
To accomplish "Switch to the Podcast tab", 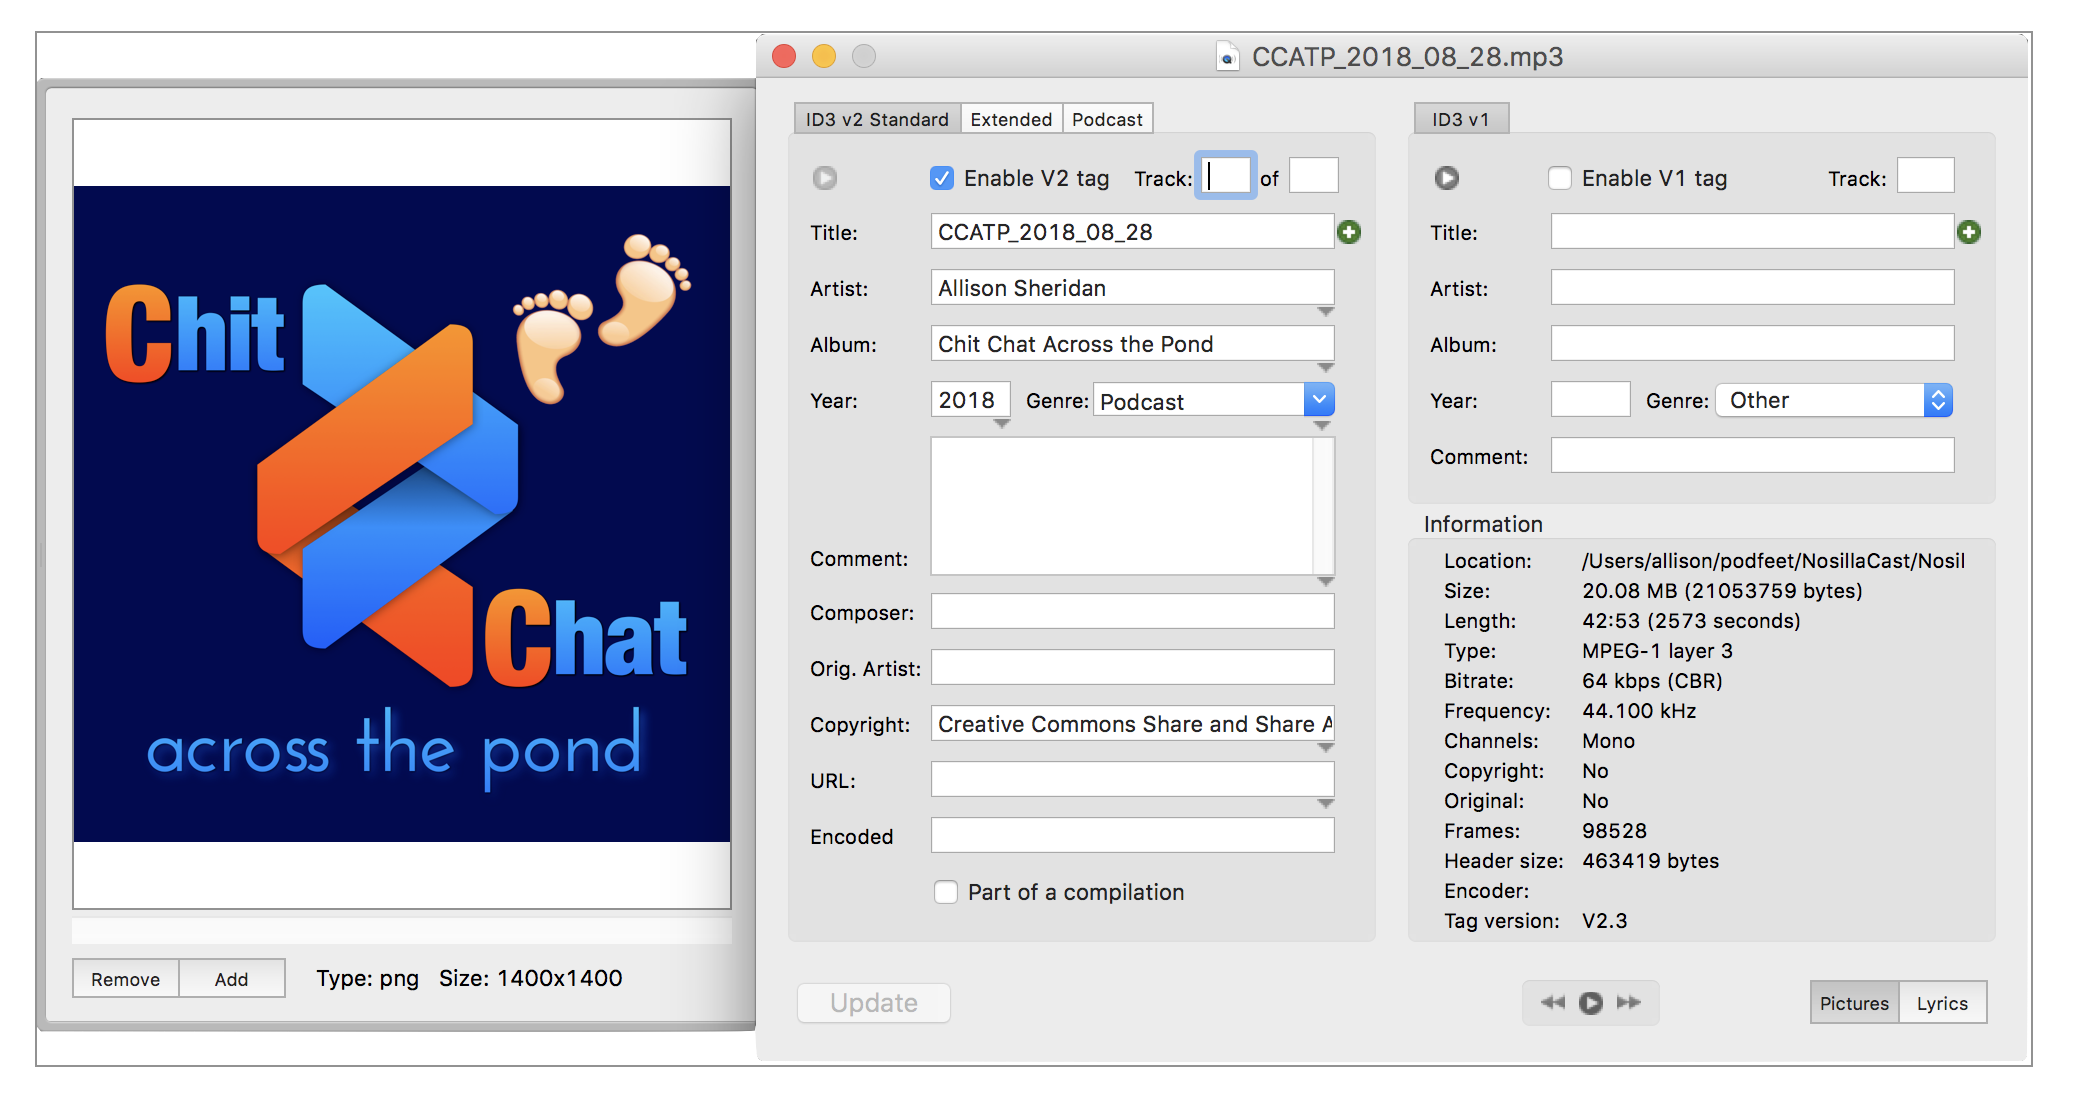I will pos(1107,119).
